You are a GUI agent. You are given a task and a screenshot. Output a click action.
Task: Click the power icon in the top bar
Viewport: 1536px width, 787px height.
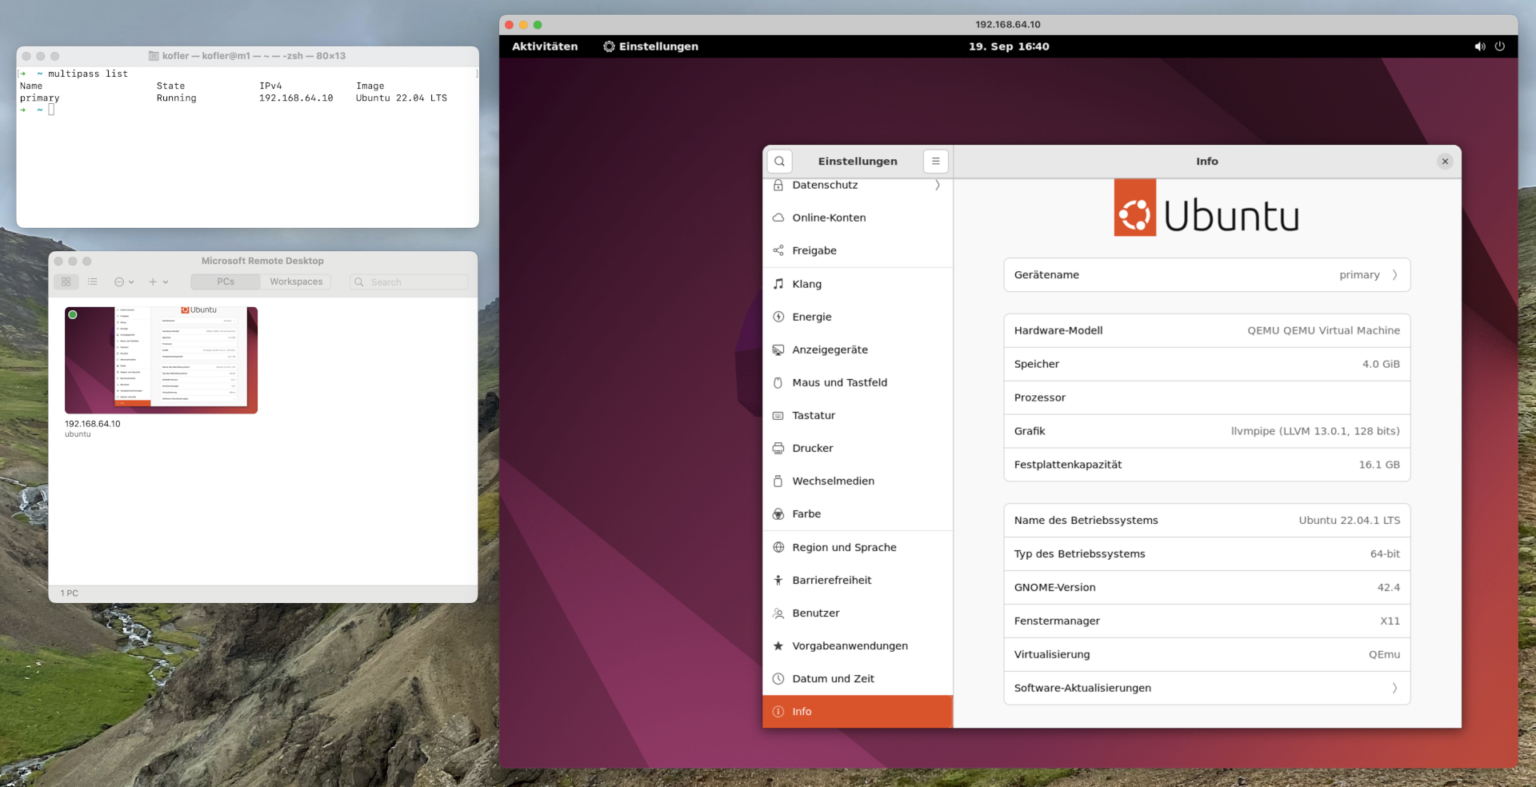tap(1500, 46)
